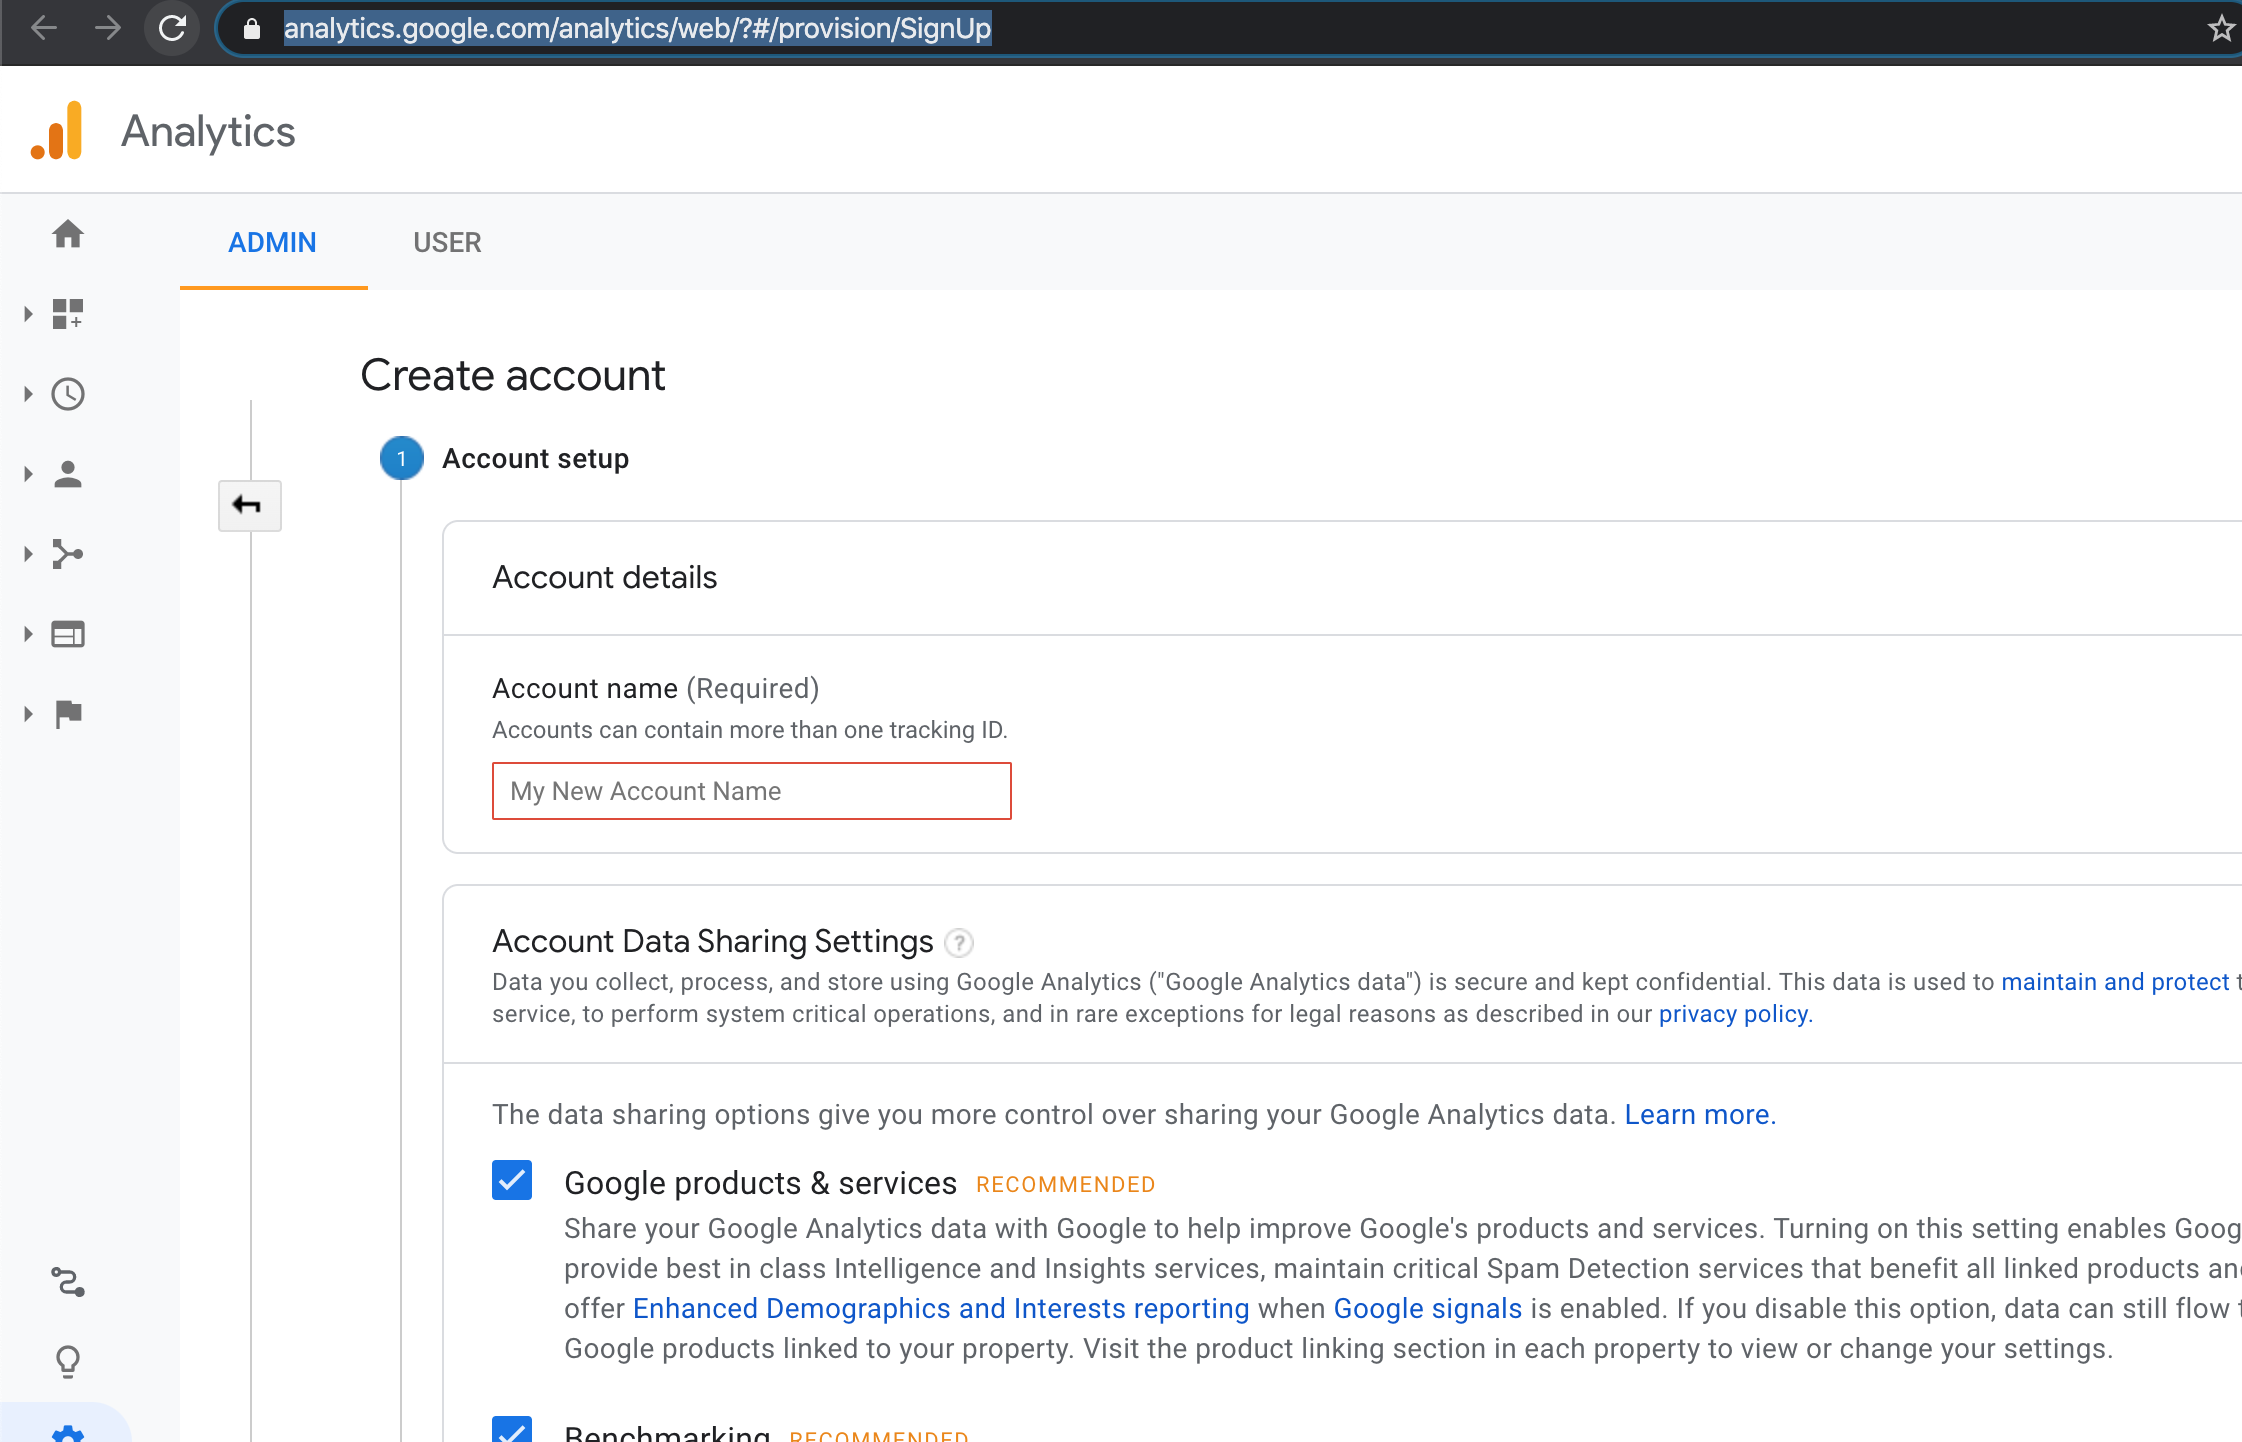Expand the Realtime section arrow

pyautogui.click(x=28, y=394)
